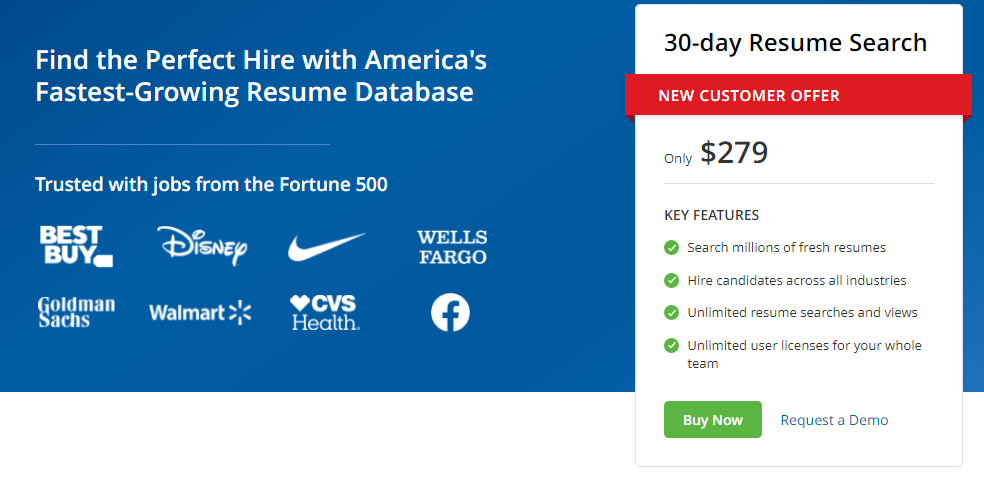The height and width of the screenshot is (484, 984).
Task: Click the CVS Health logo
Action: (325, 312)
